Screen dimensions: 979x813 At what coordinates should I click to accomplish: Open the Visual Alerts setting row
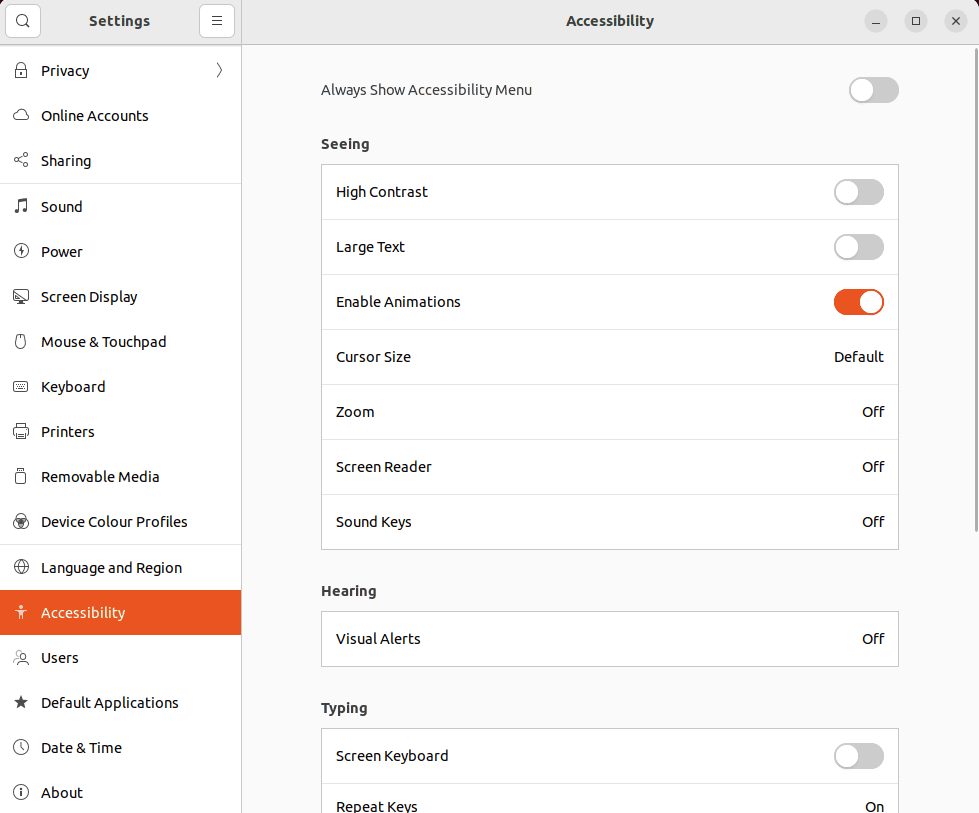[x=609, y=639]
